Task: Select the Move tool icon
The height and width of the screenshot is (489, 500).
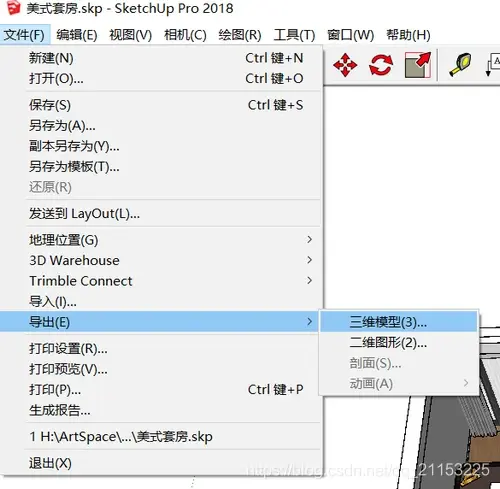Action: click(345, 65)
